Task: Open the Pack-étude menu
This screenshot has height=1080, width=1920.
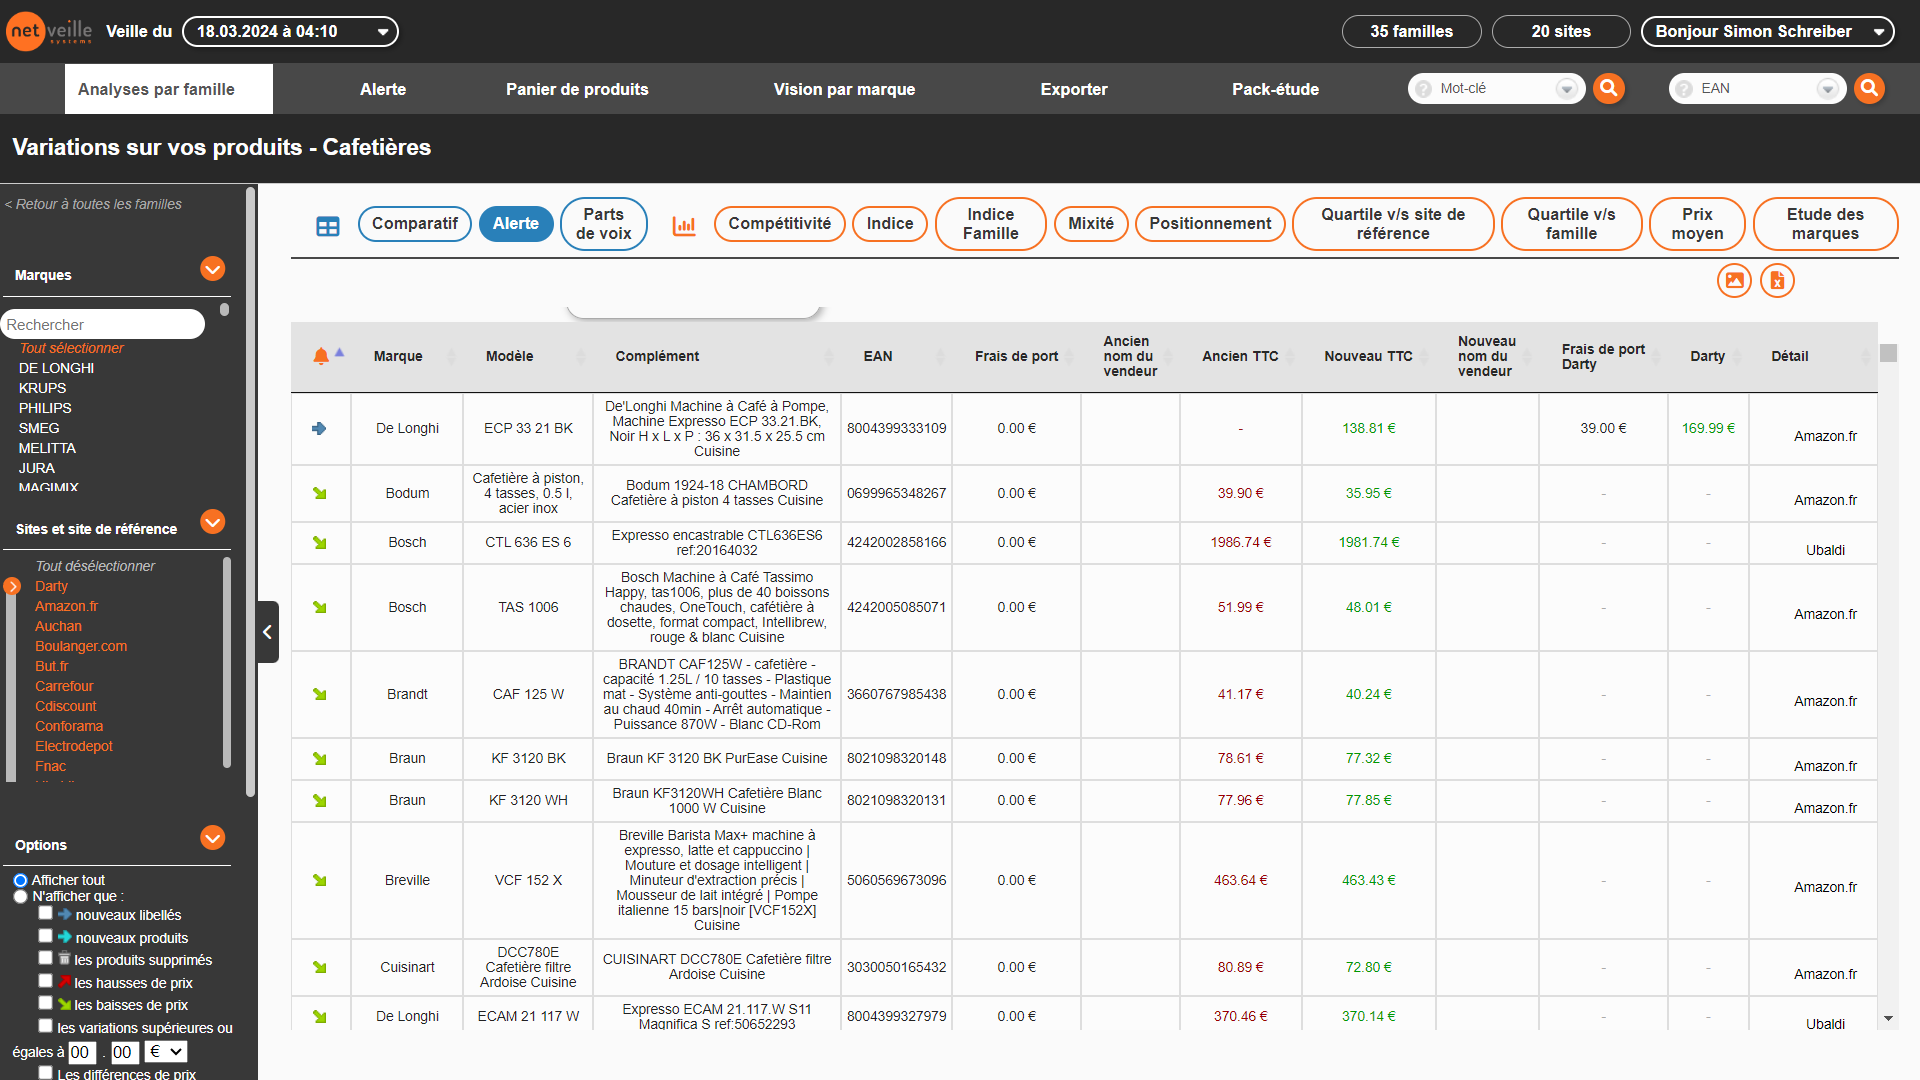Action: [x=1275, y=89]
